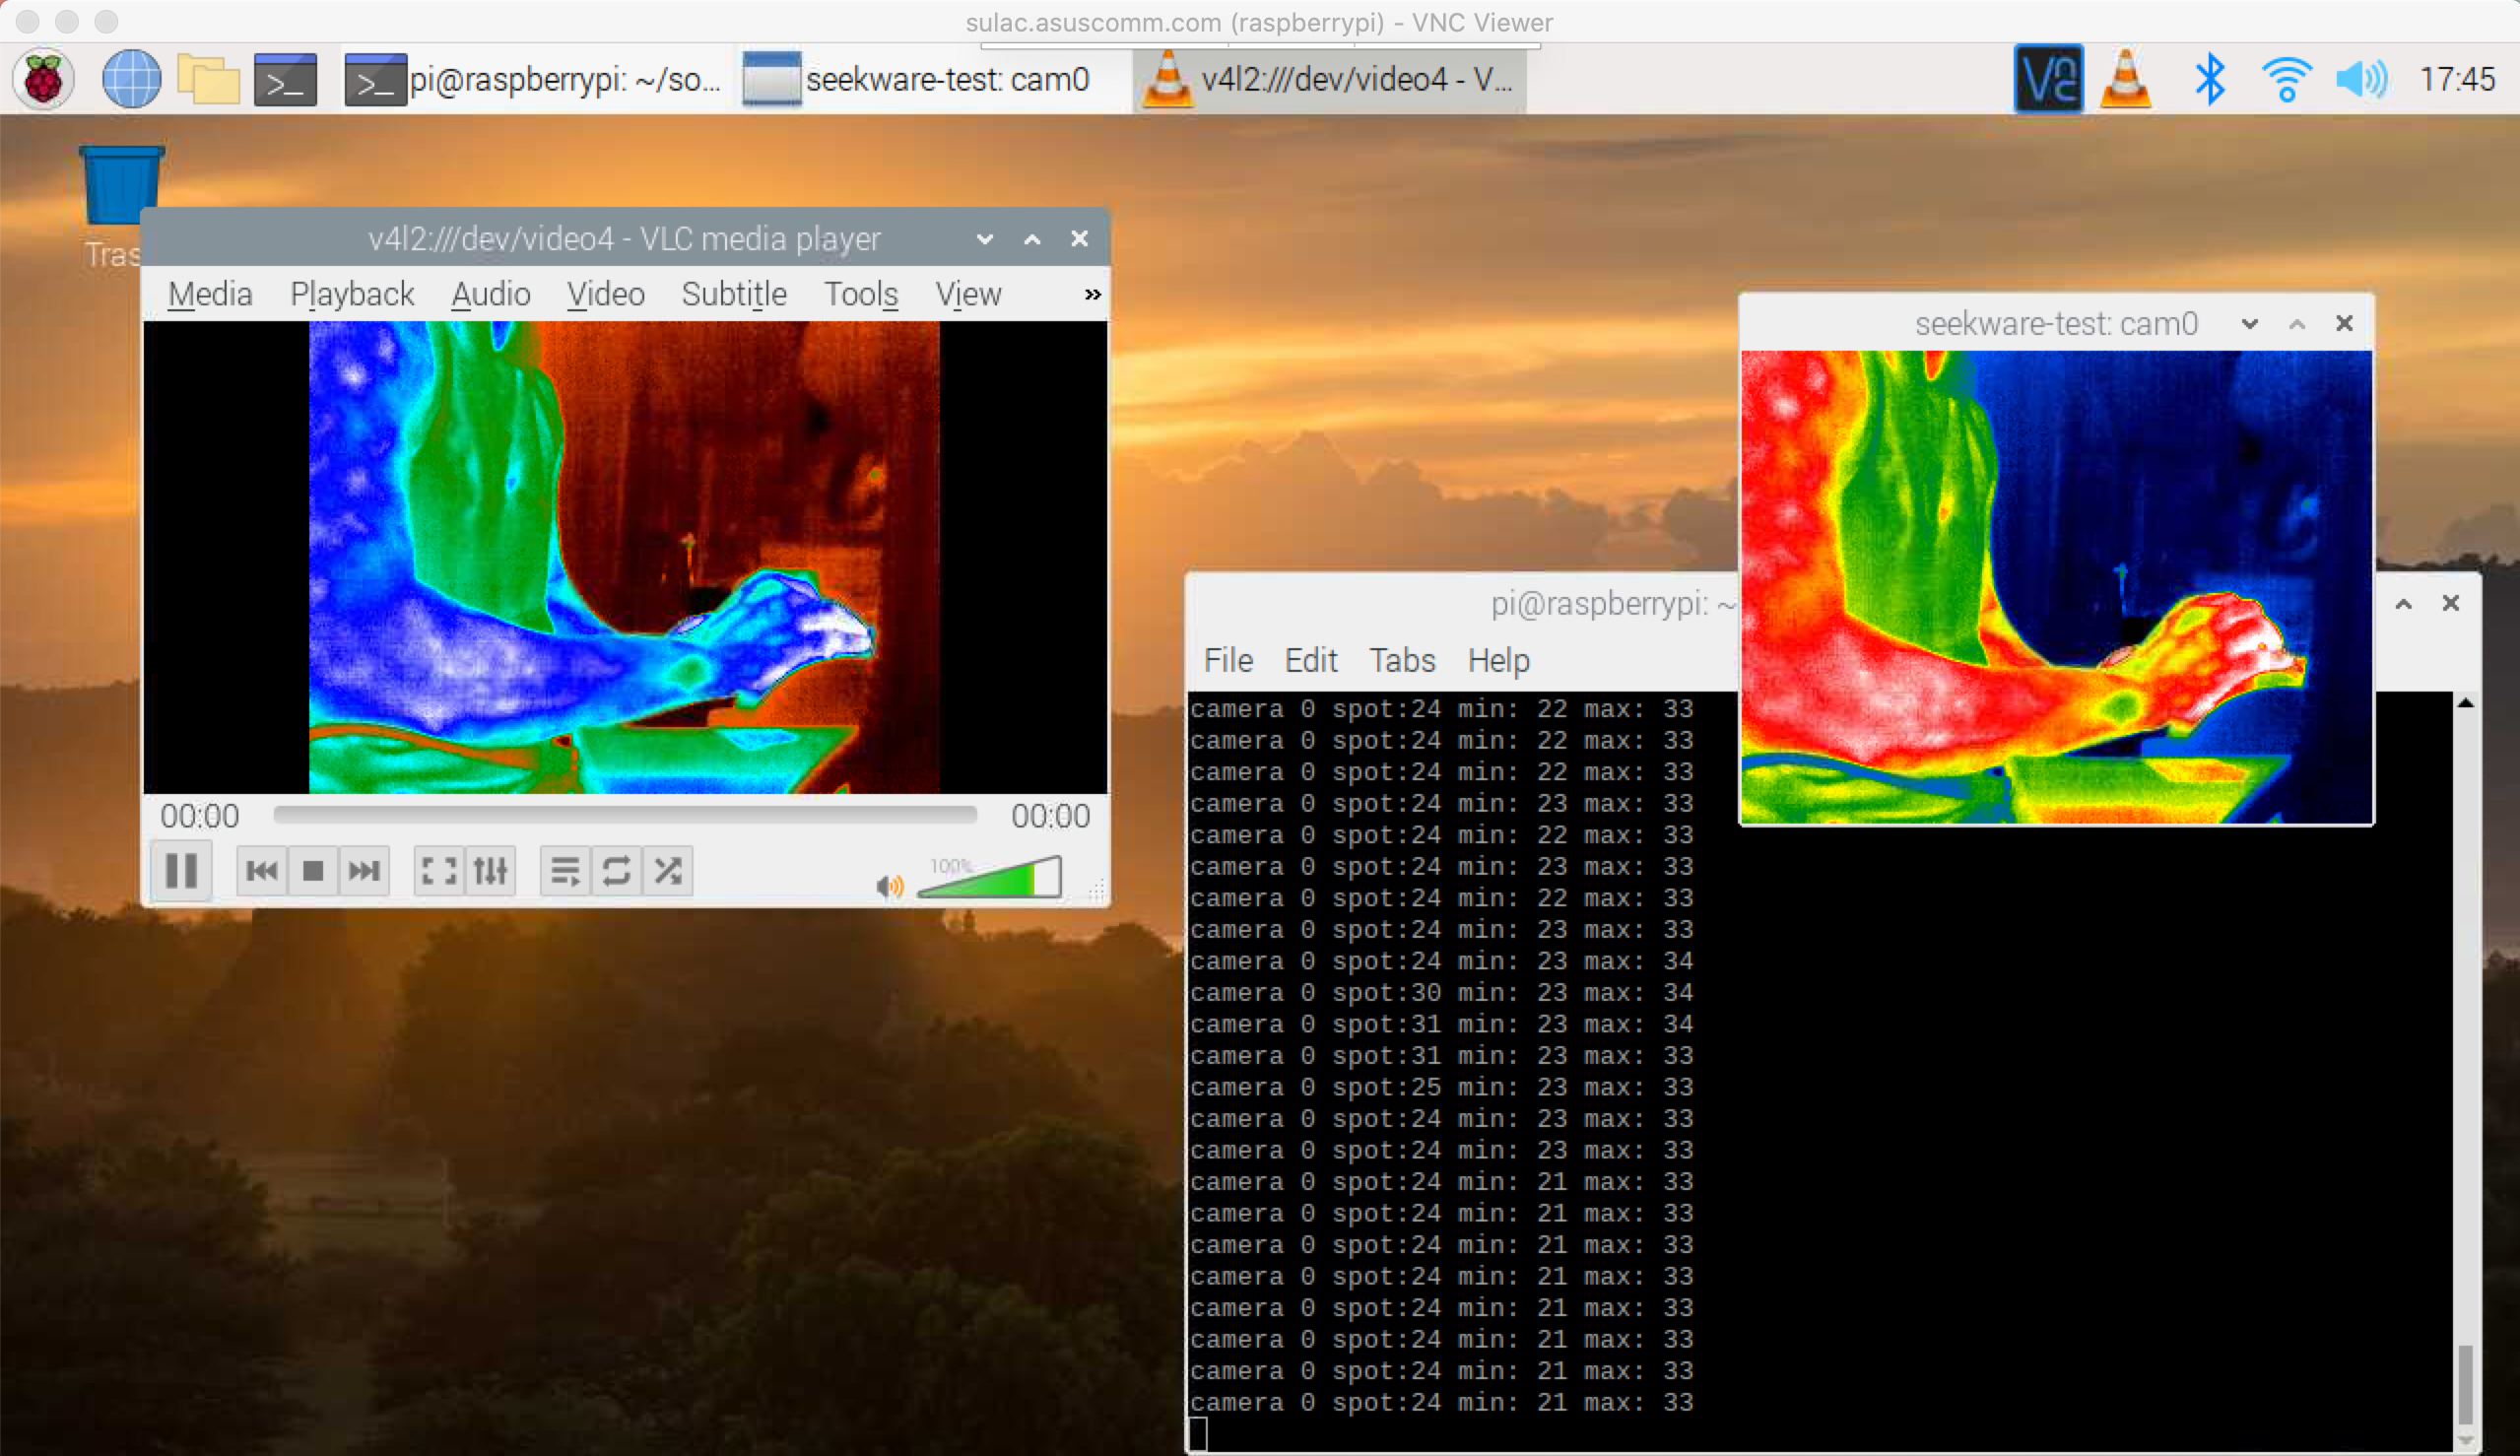Minimize the VLC media player window

(985, 239)
